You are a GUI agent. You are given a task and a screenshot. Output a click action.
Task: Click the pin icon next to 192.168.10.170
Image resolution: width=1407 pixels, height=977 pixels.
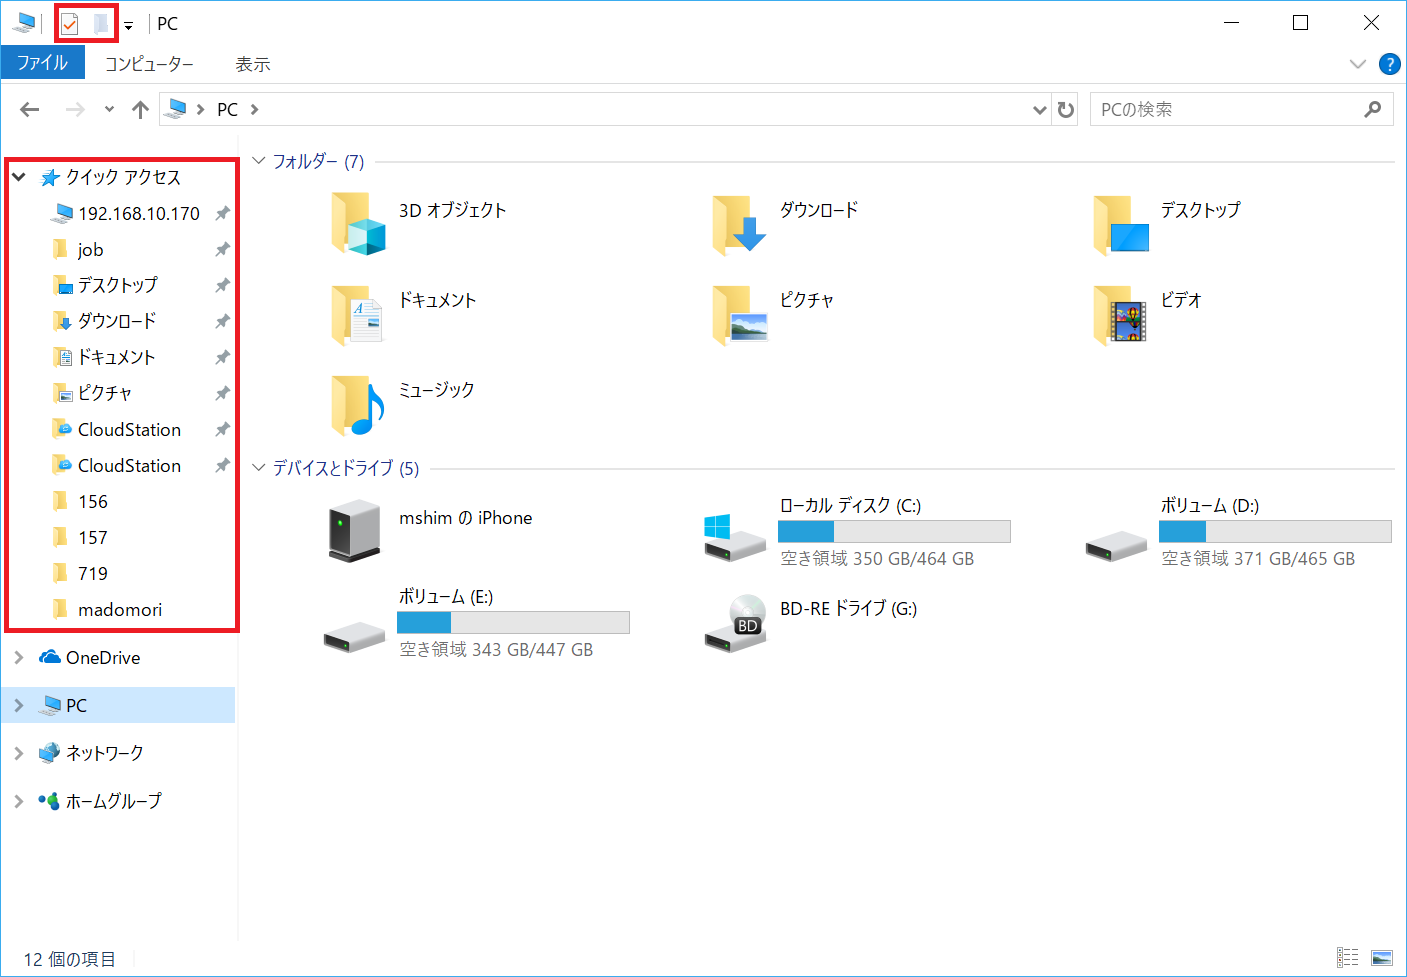coord(222,213)
